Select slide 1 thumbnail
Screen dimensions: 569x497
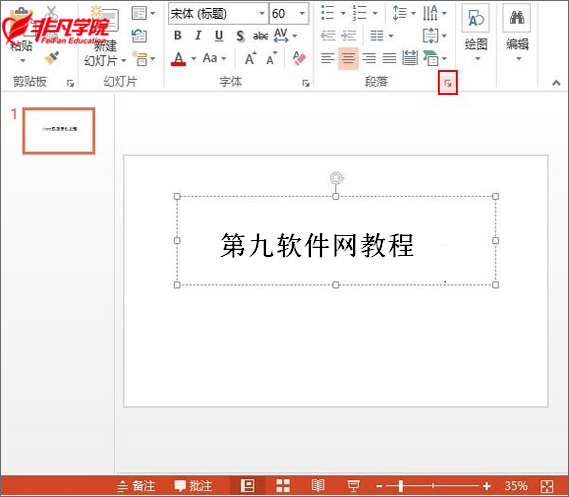[x=59, y=131]
